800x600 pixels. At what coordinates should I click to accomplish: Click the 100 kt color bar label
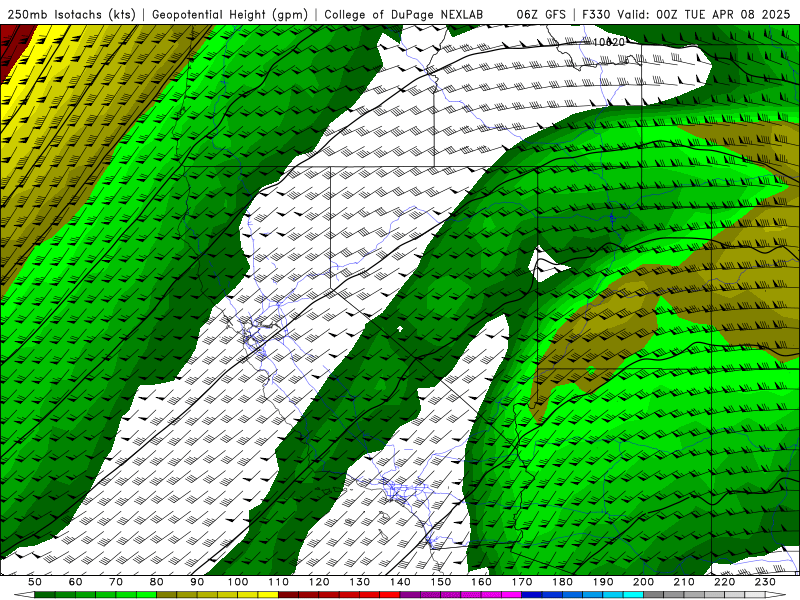click(x=238, y=582)
